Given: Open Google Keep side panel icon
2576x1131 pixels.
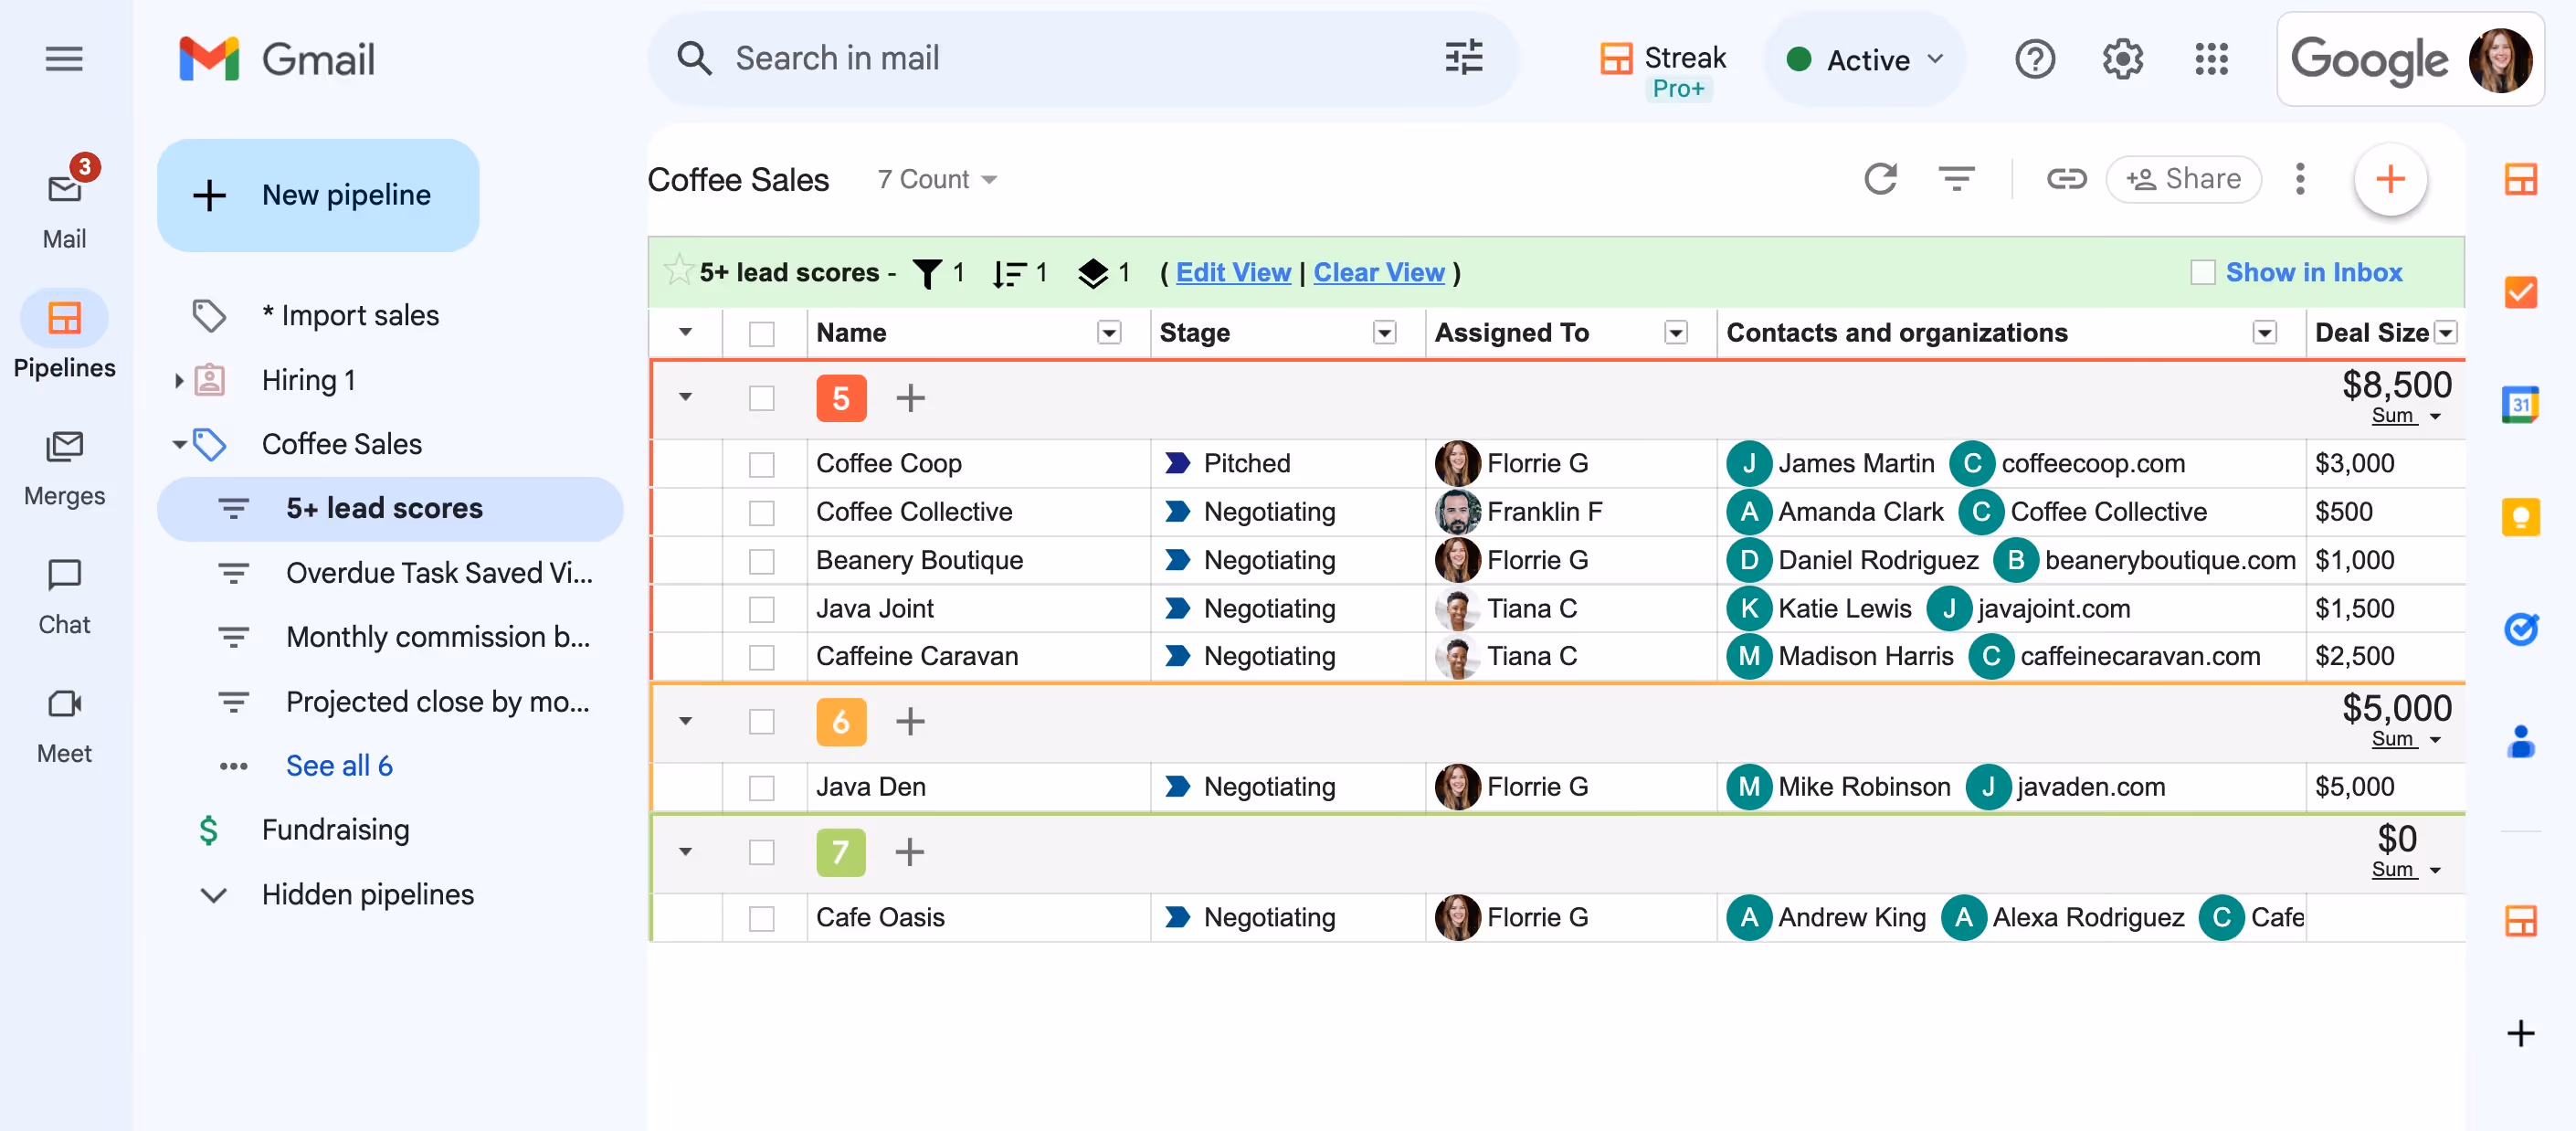Looking at the screenshot, I should pyautogui.click(x=2520, y=517).
